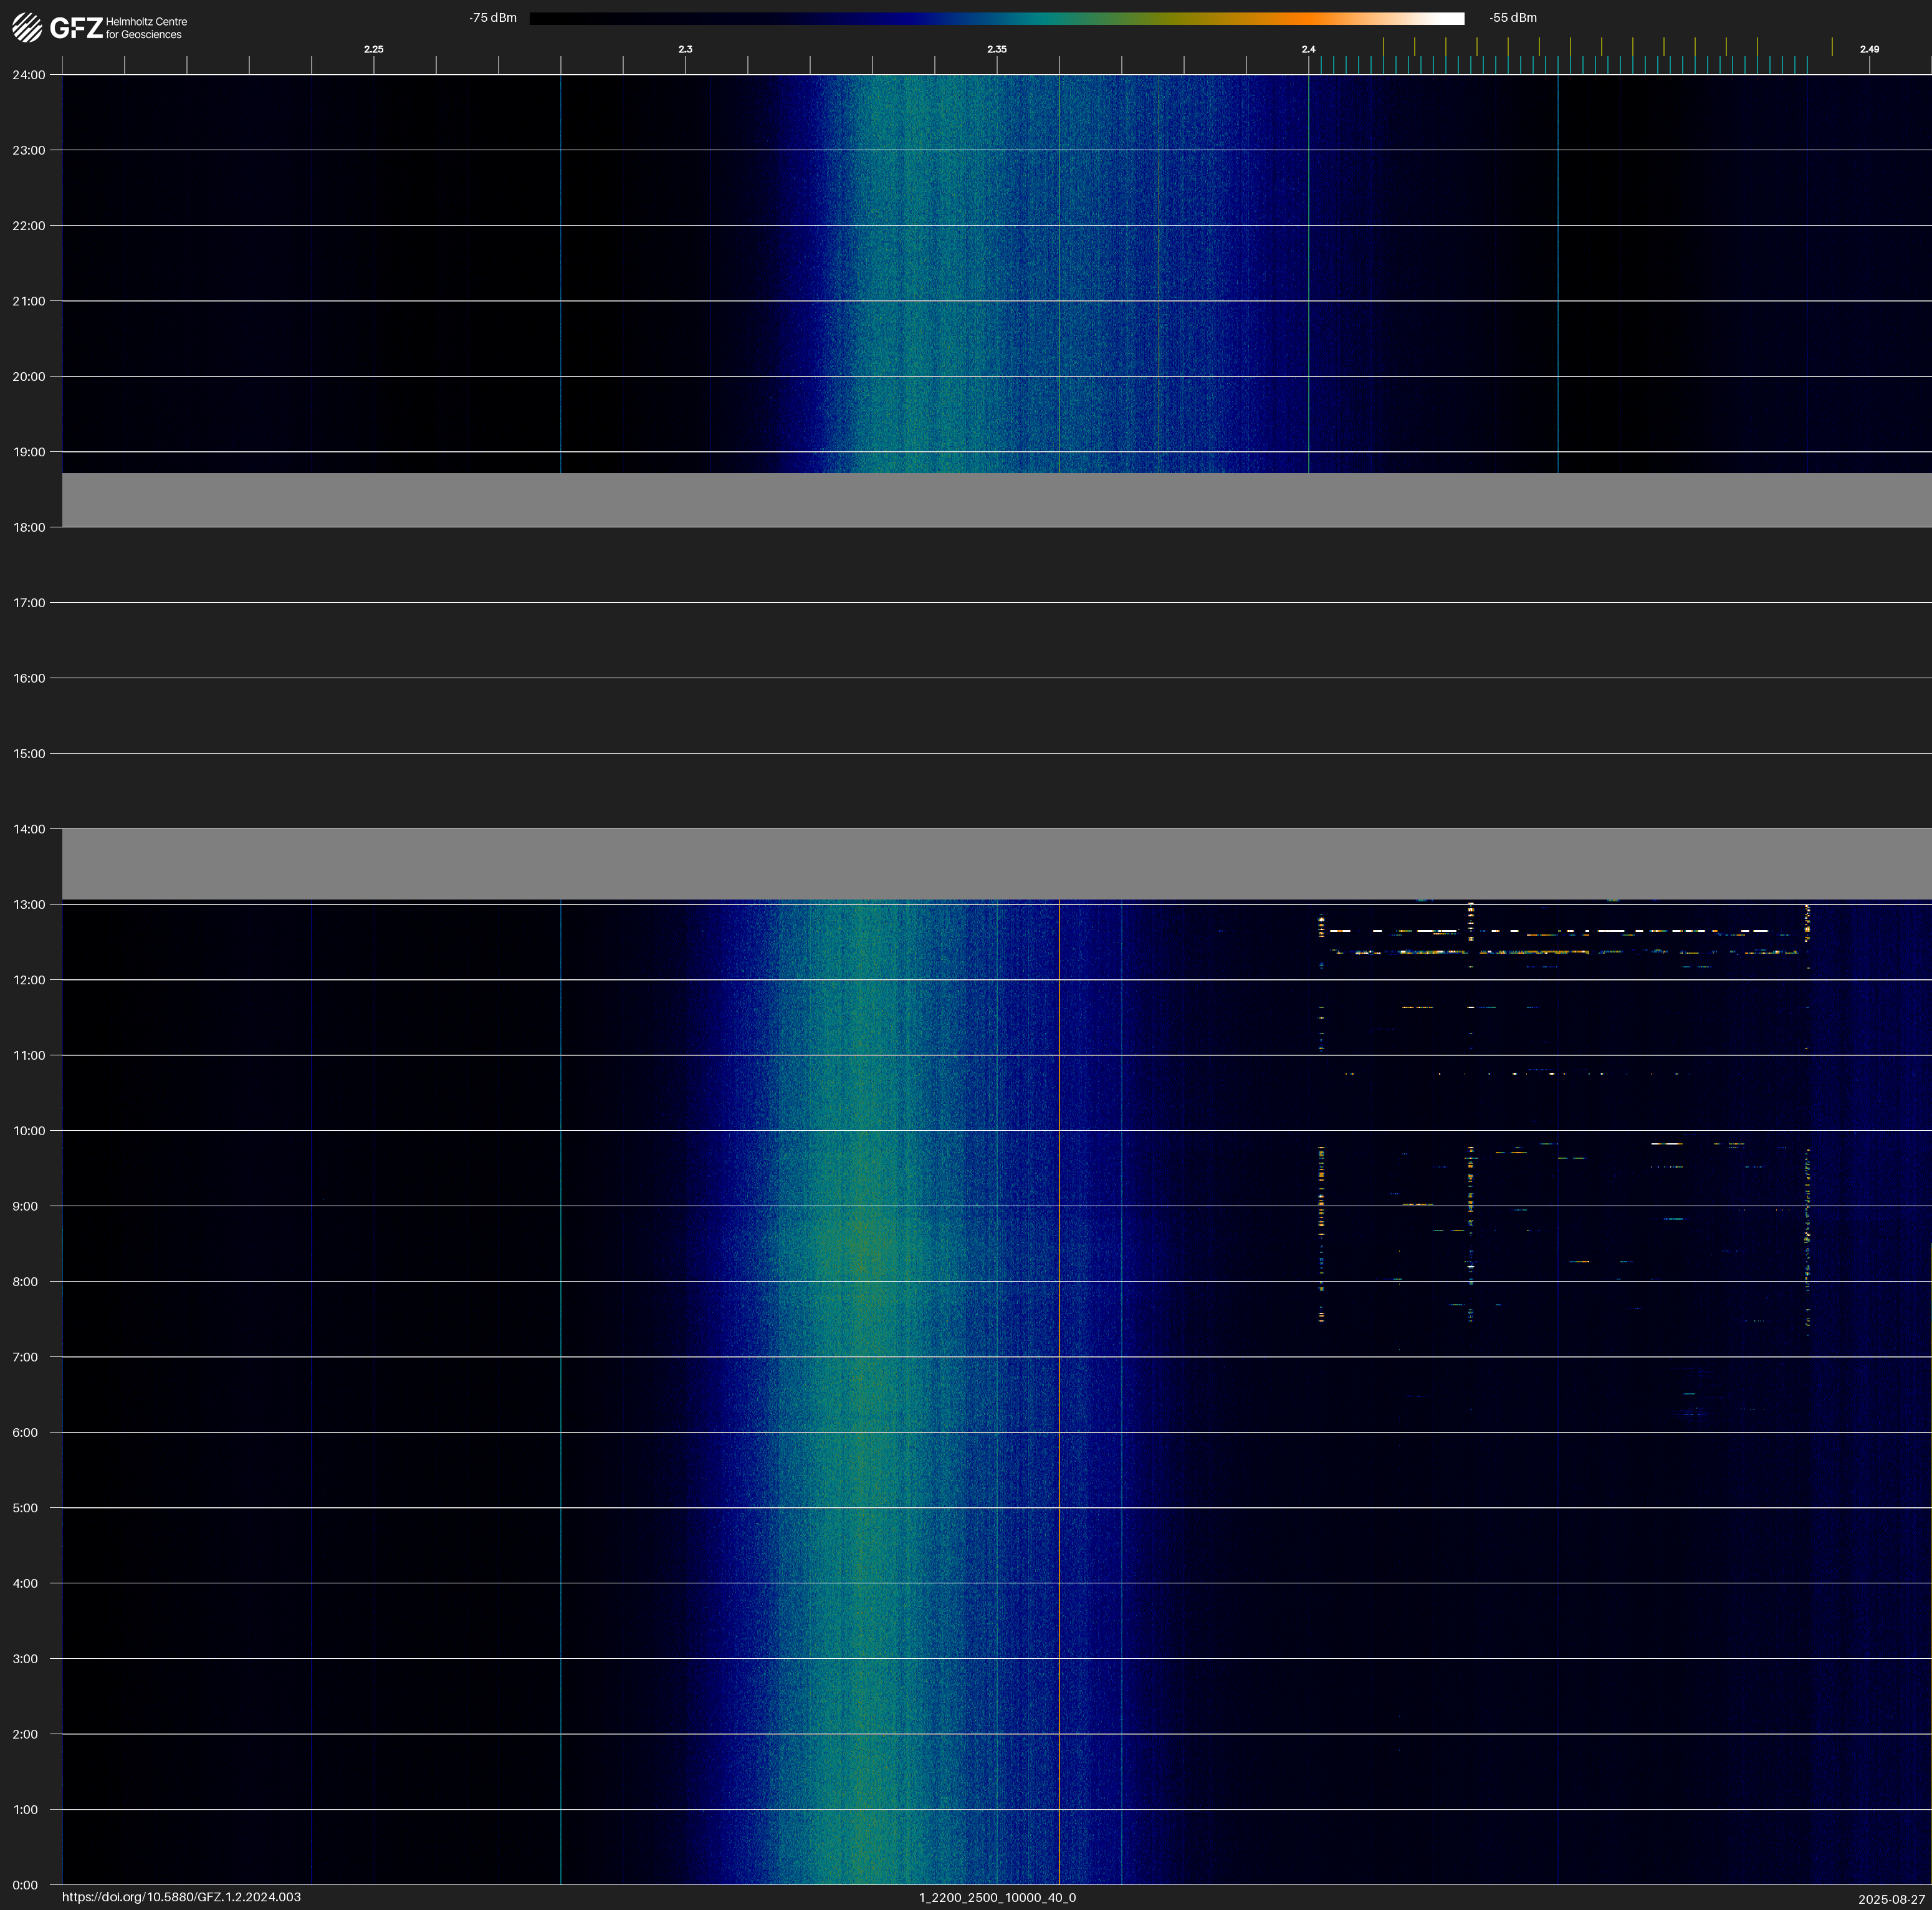Screen dimensions: 1932x1910
Task: Click the GFZ striped globe logo icon
Action: (27, 27)
